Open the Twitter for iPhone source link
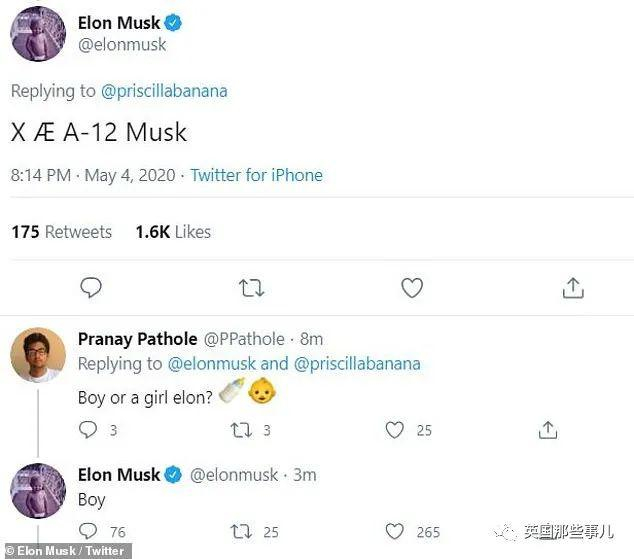 (x=256, y=175)
